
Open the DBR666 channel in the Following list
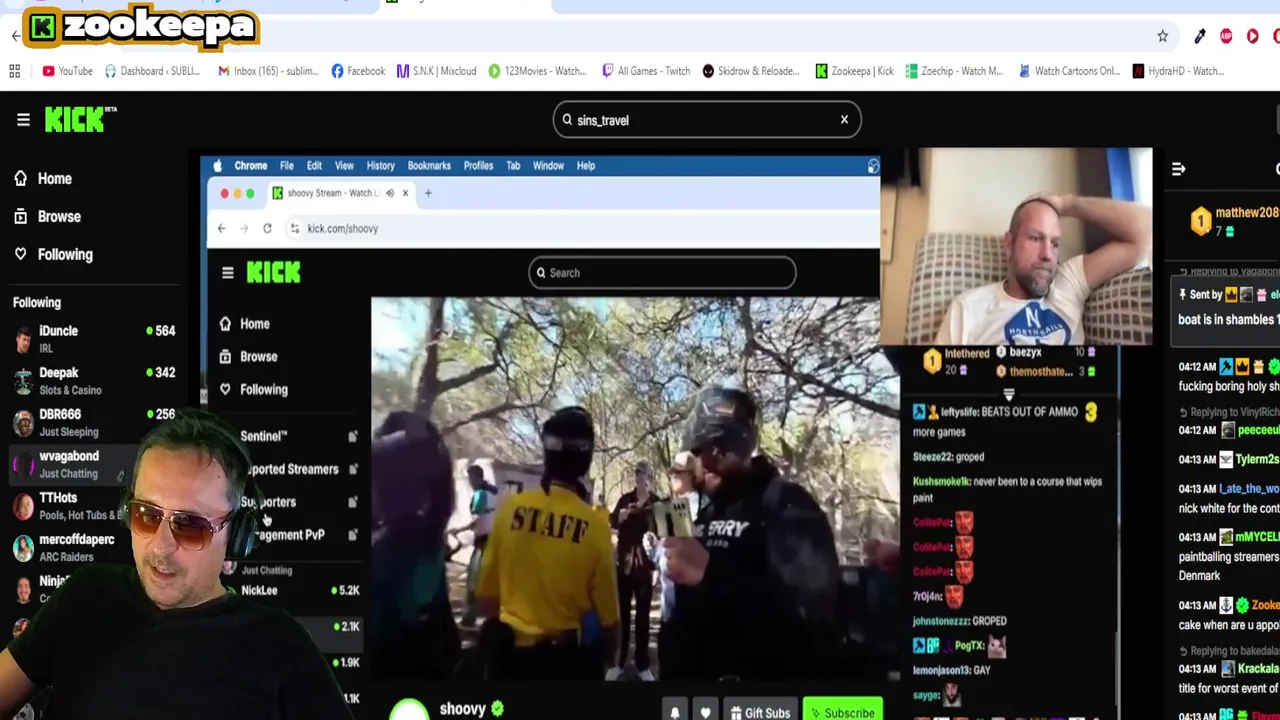coord(95,422)
